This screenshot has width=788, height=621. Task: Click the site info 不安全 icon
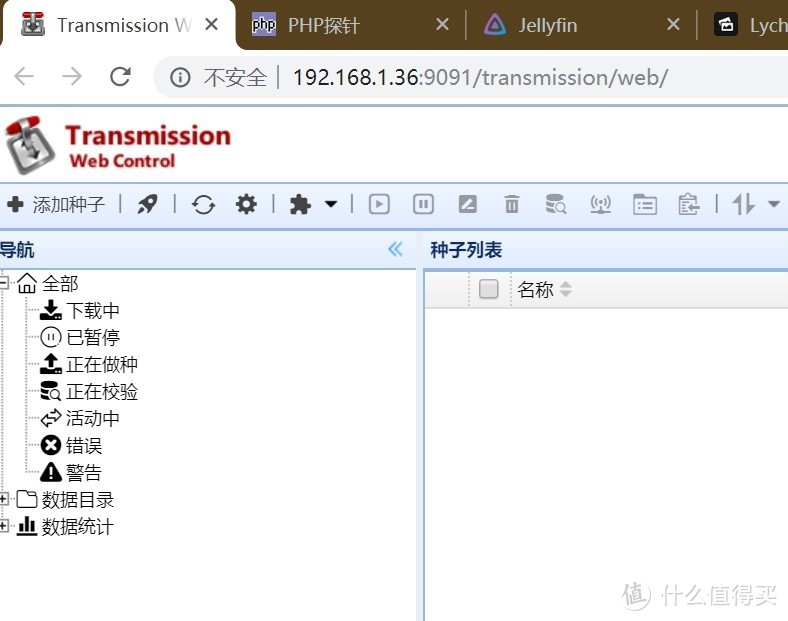(x=180, y=77)
